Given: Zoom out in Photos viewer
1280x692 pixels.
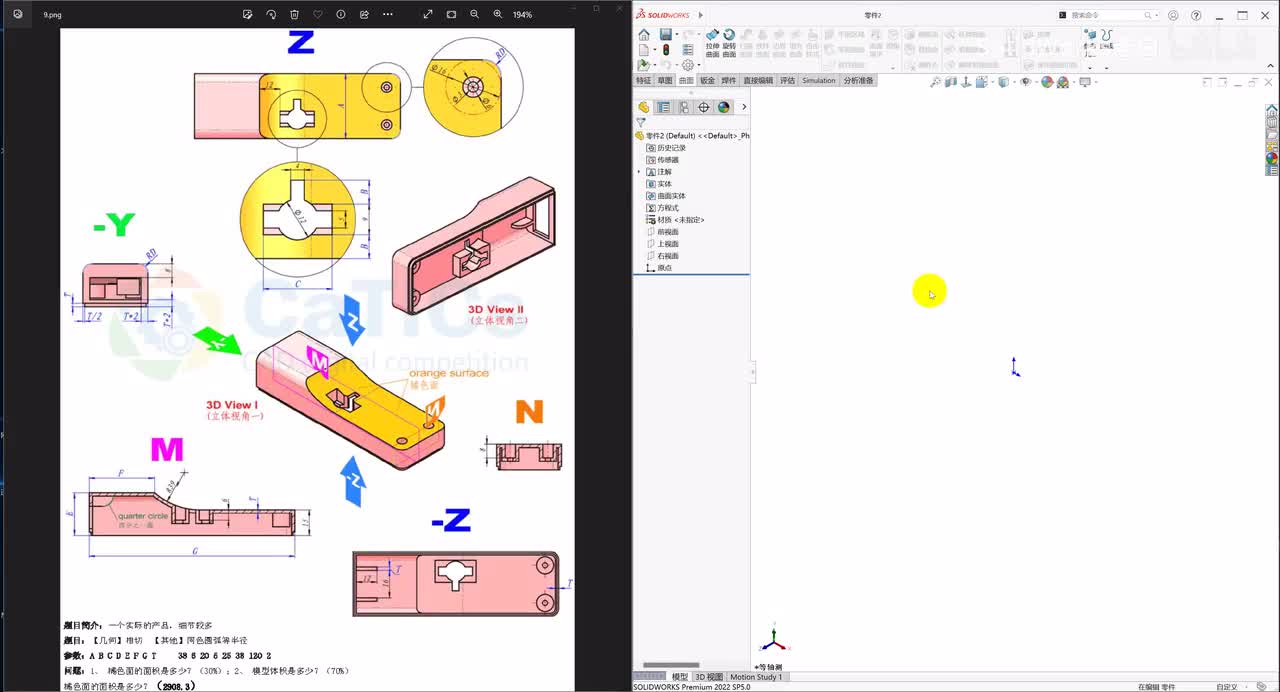Looking at the screenshot, I should click(x=474, y=15).
